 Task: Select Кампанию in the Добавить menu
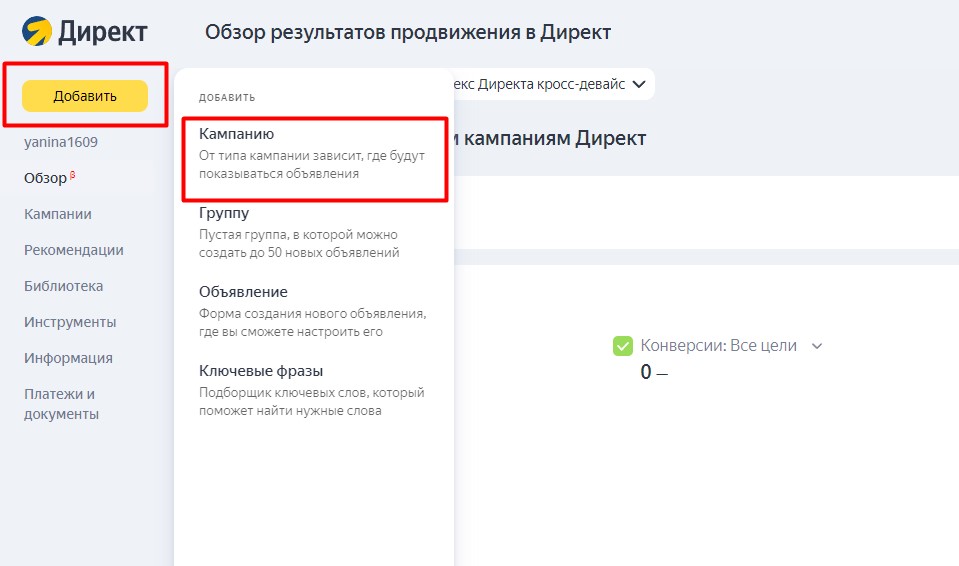[314, 154]
